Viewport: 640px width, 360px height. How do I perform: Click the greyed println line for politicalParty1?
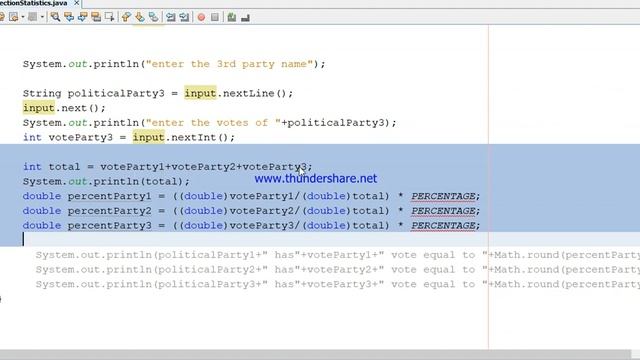point(338,255)
